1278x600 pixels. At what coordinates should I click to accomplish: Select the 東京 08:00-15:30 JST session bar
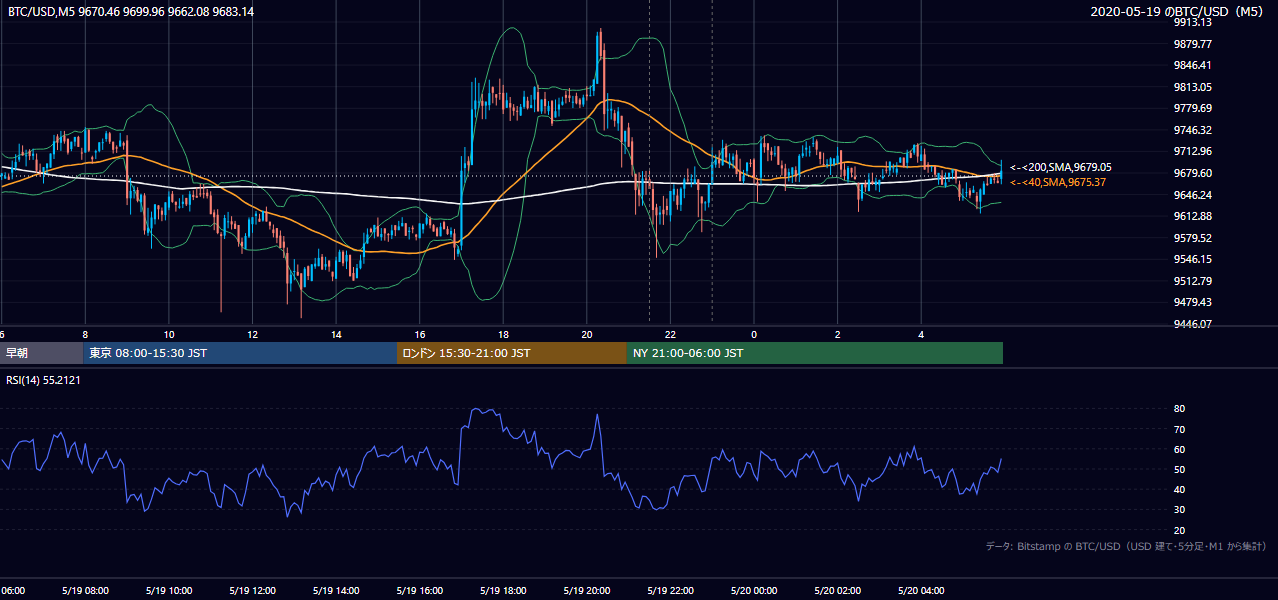point(240,353)
